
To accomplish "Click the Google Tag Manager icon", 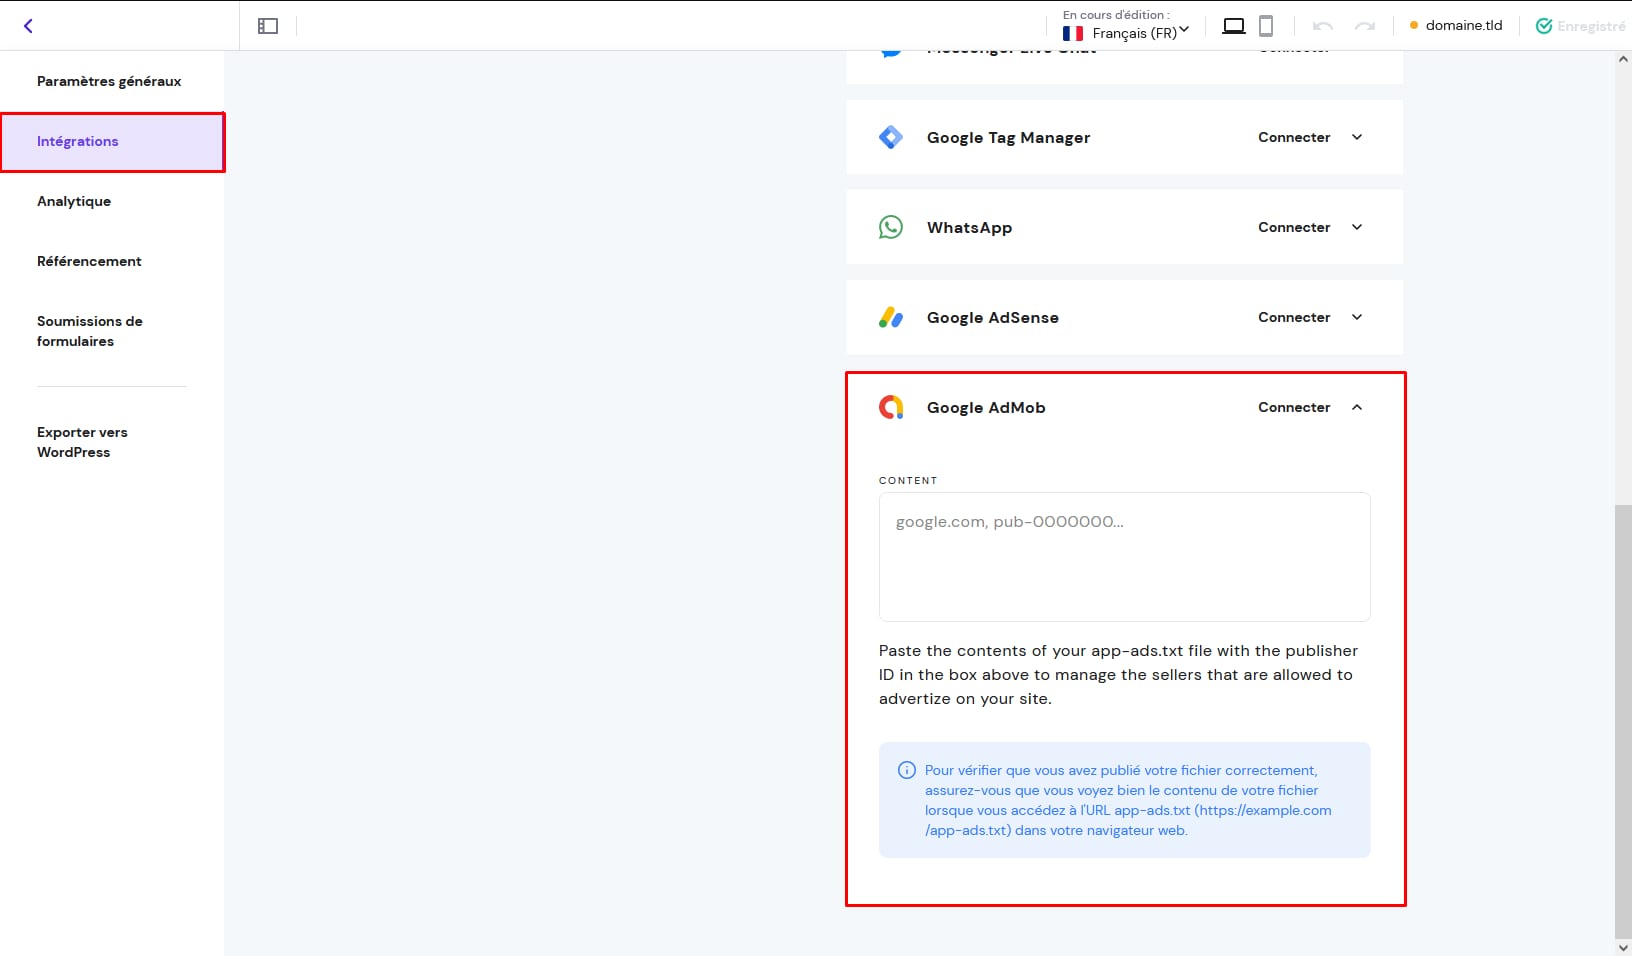I will coord(890,137).
